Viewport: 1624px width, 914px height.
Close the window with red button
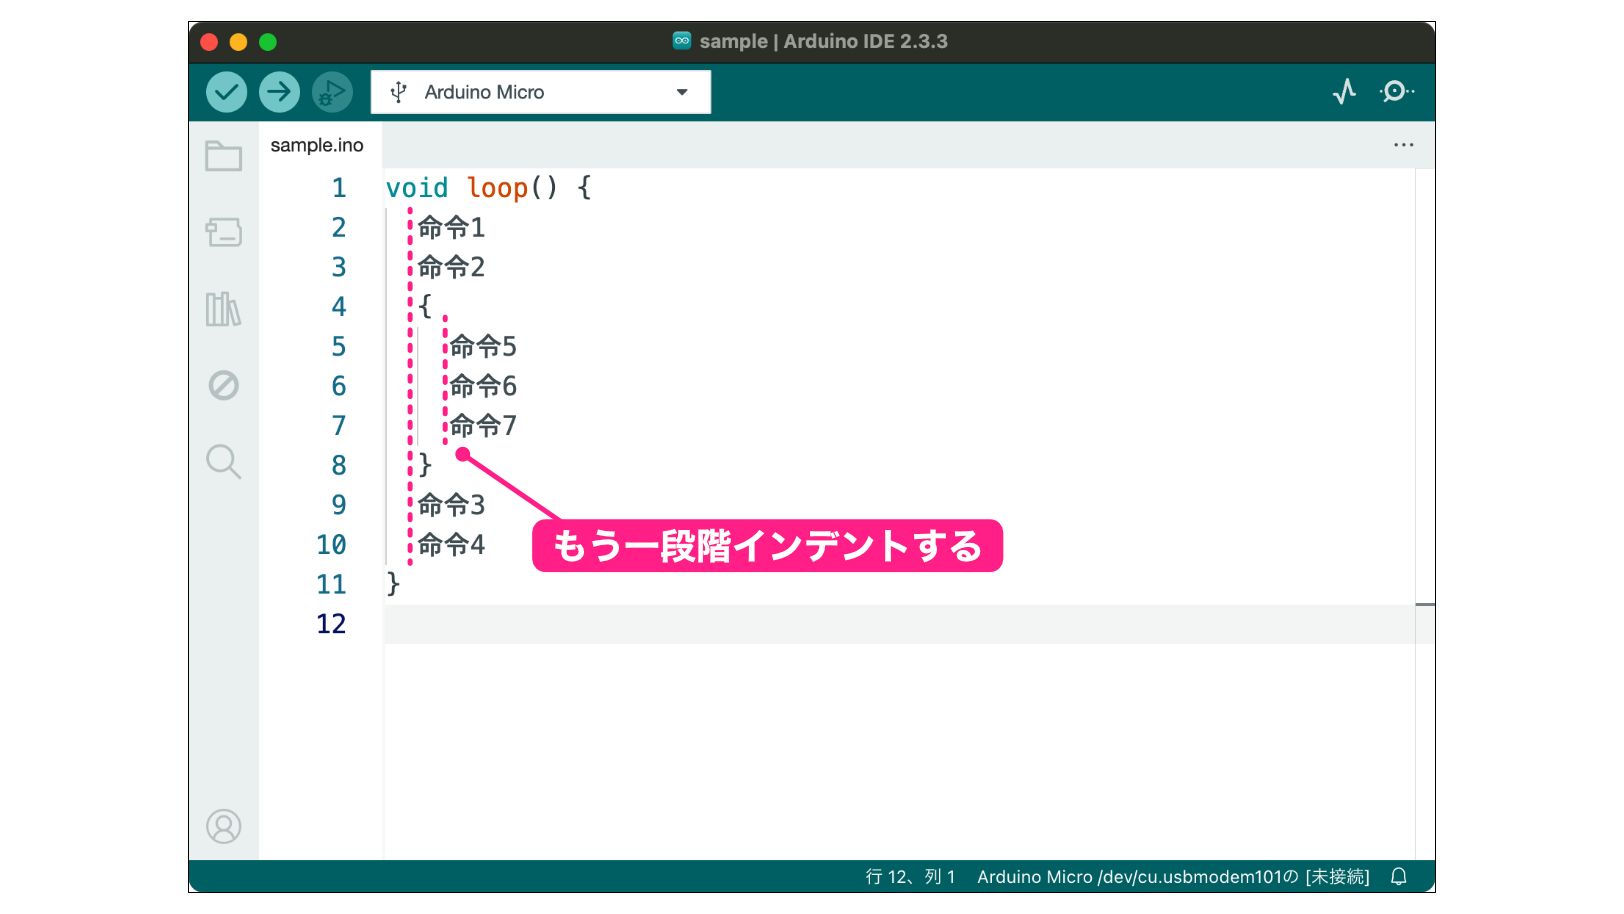(x=209, y=42)
